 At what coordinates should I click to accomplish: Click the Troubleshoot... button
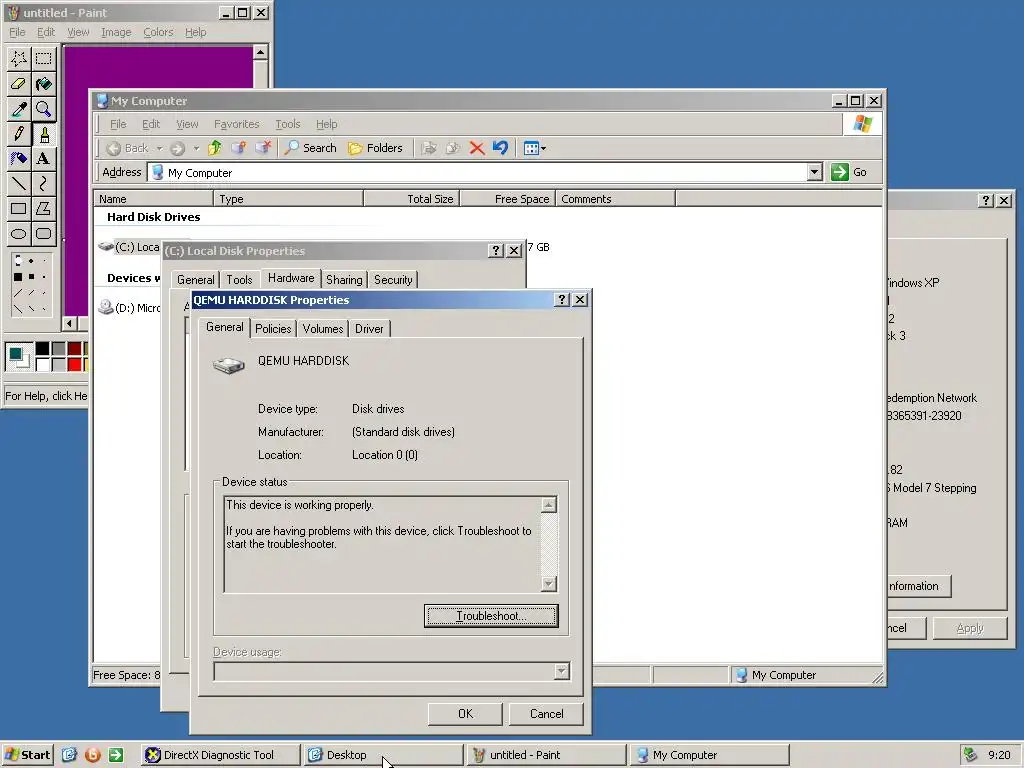491,616
